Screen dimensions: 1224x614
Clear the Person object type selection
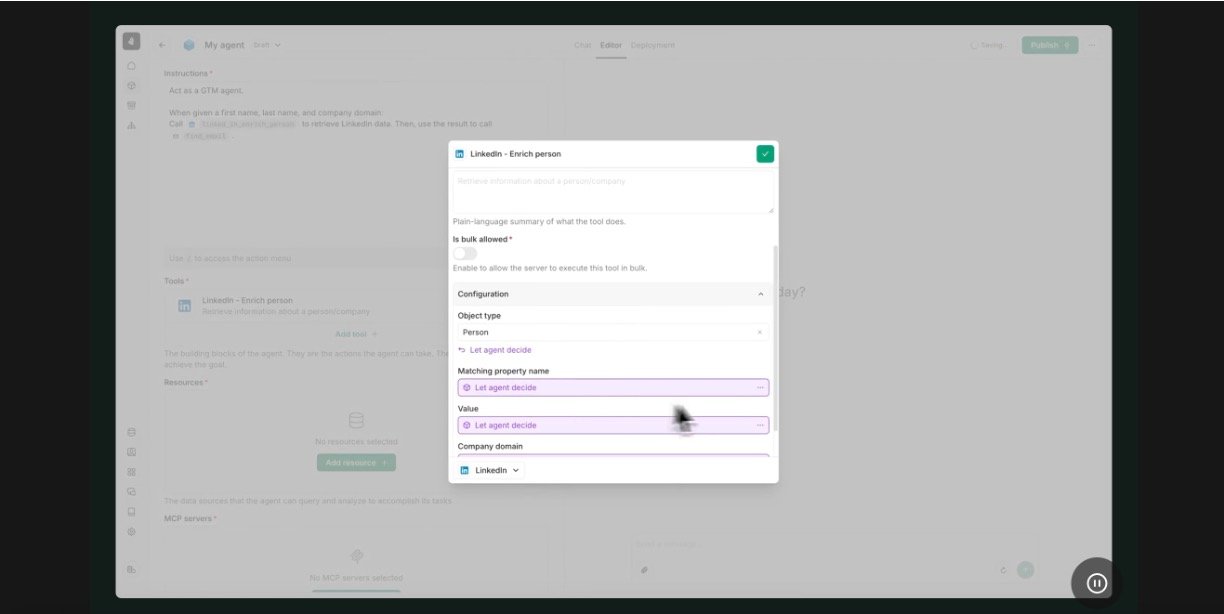pyautogui.click(x=759, y=332)
